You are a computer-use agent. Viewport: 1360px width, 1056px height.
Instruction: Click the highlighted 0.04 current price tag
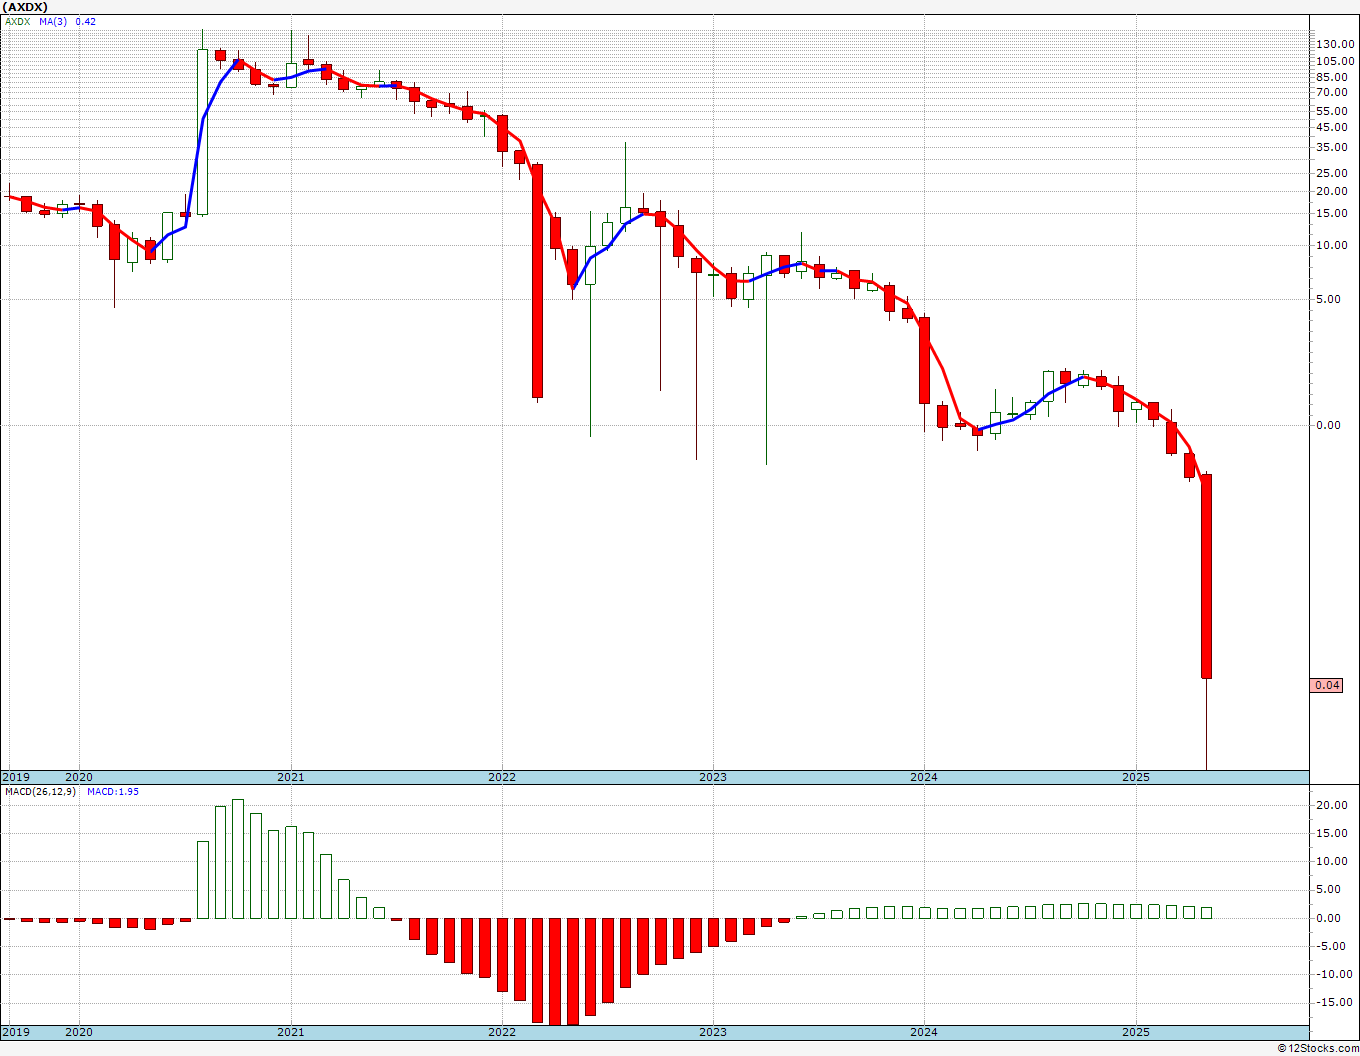pyautogui.click(x=1328, y=685)
